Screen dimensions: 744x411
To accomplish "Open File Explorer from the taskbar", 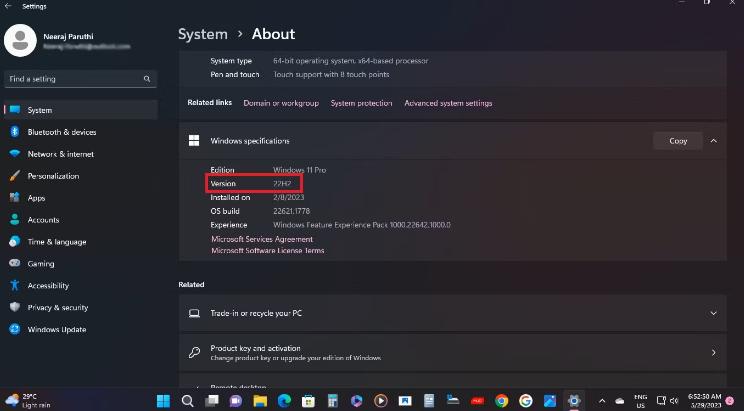I will 260,401.
